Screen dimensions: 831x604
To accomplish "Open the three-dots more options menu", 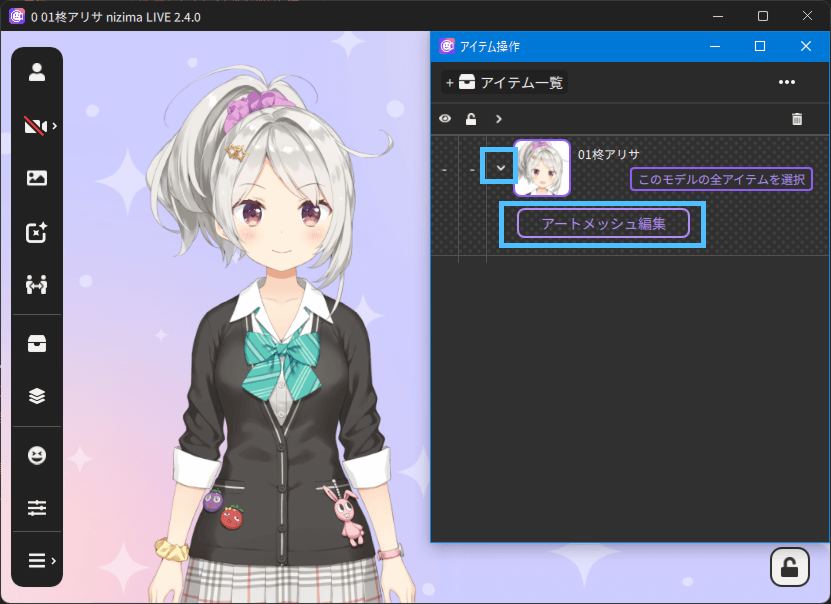I will [x=787, y=82].
